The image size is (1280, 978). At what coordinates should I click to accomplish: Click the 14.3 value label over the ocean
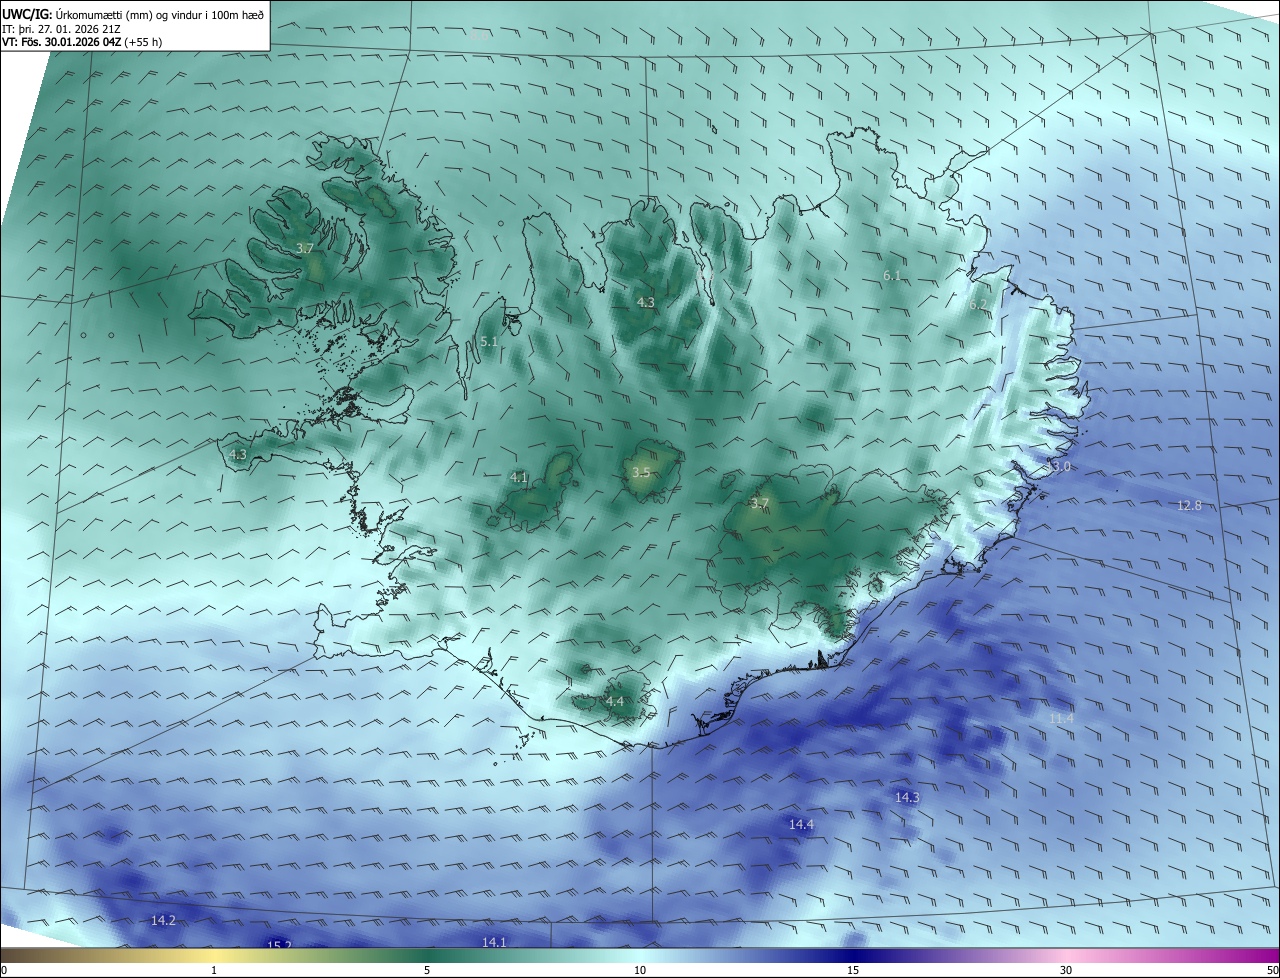(907, 798)
